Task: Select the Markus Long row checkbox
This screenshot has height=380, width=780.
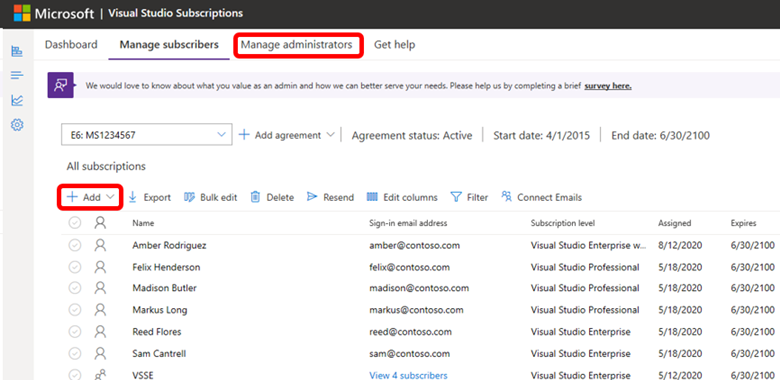Action: click(75, 310)
